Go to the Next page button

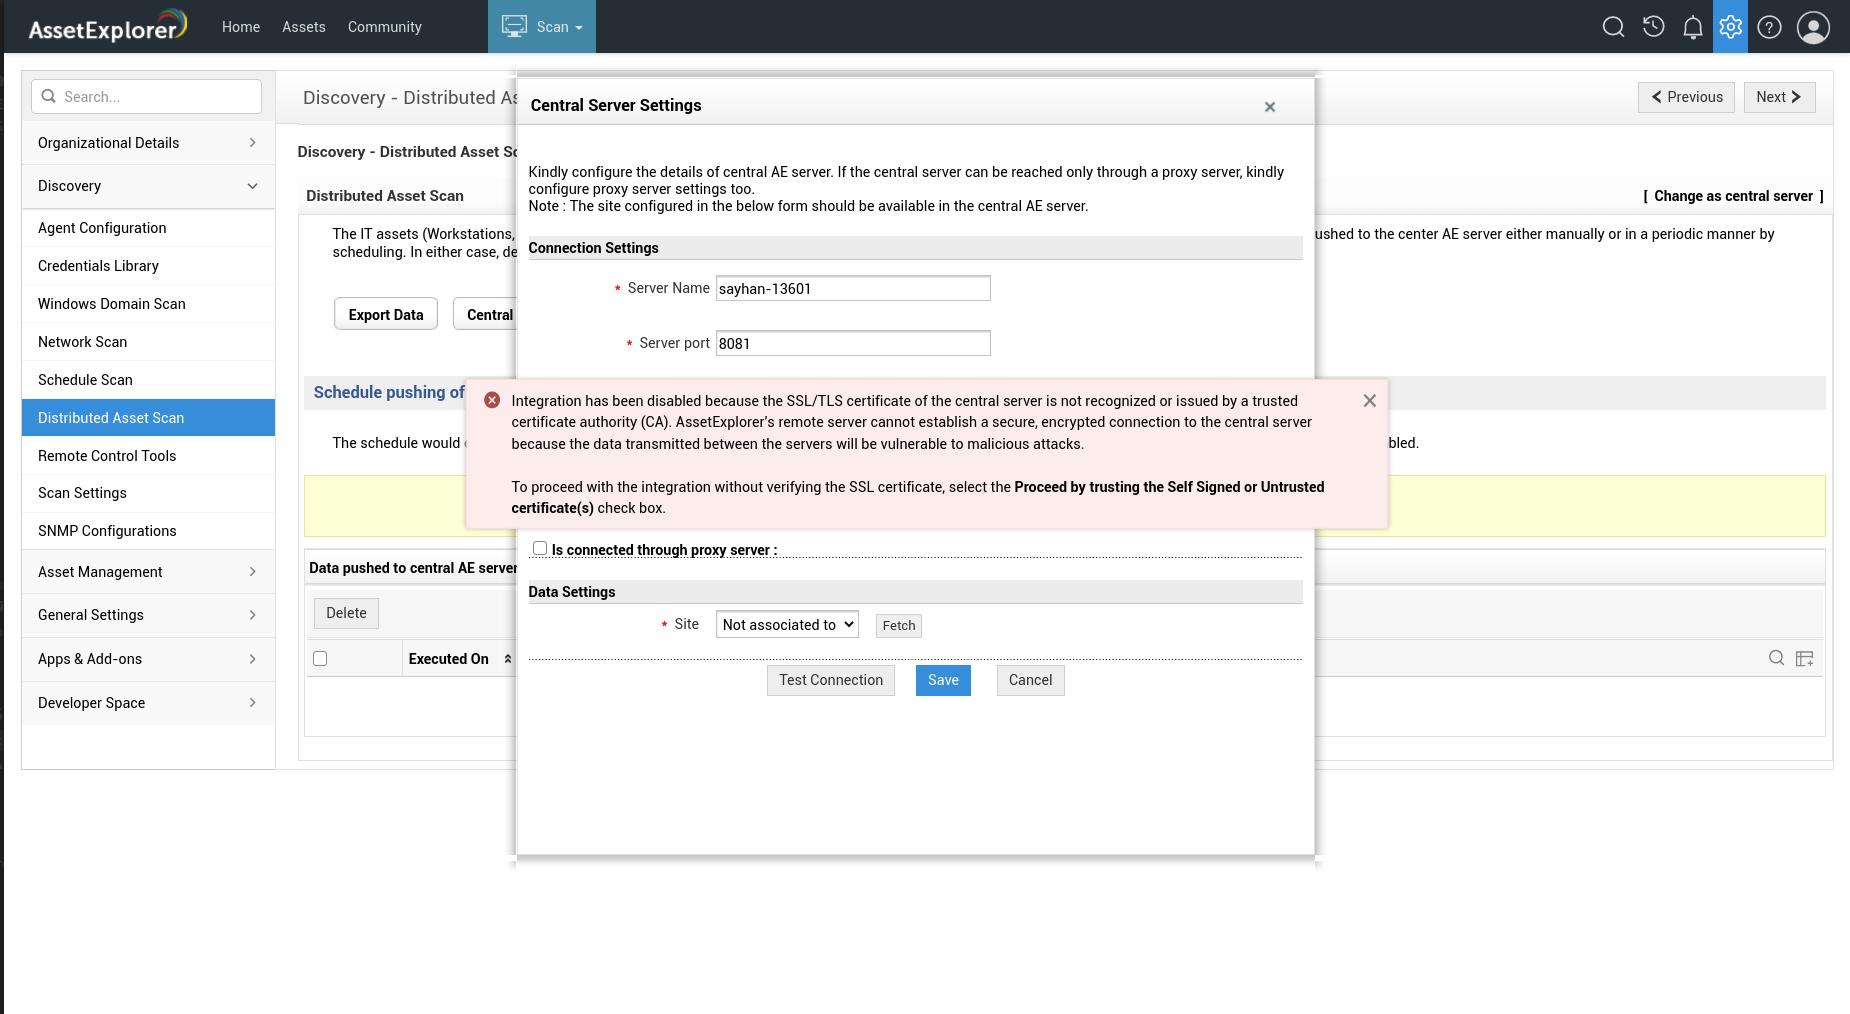tap(1779, 97)
